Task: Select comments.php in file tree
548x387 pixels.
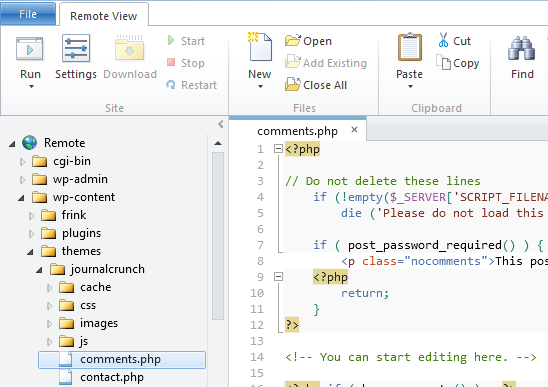Action: 122,360
